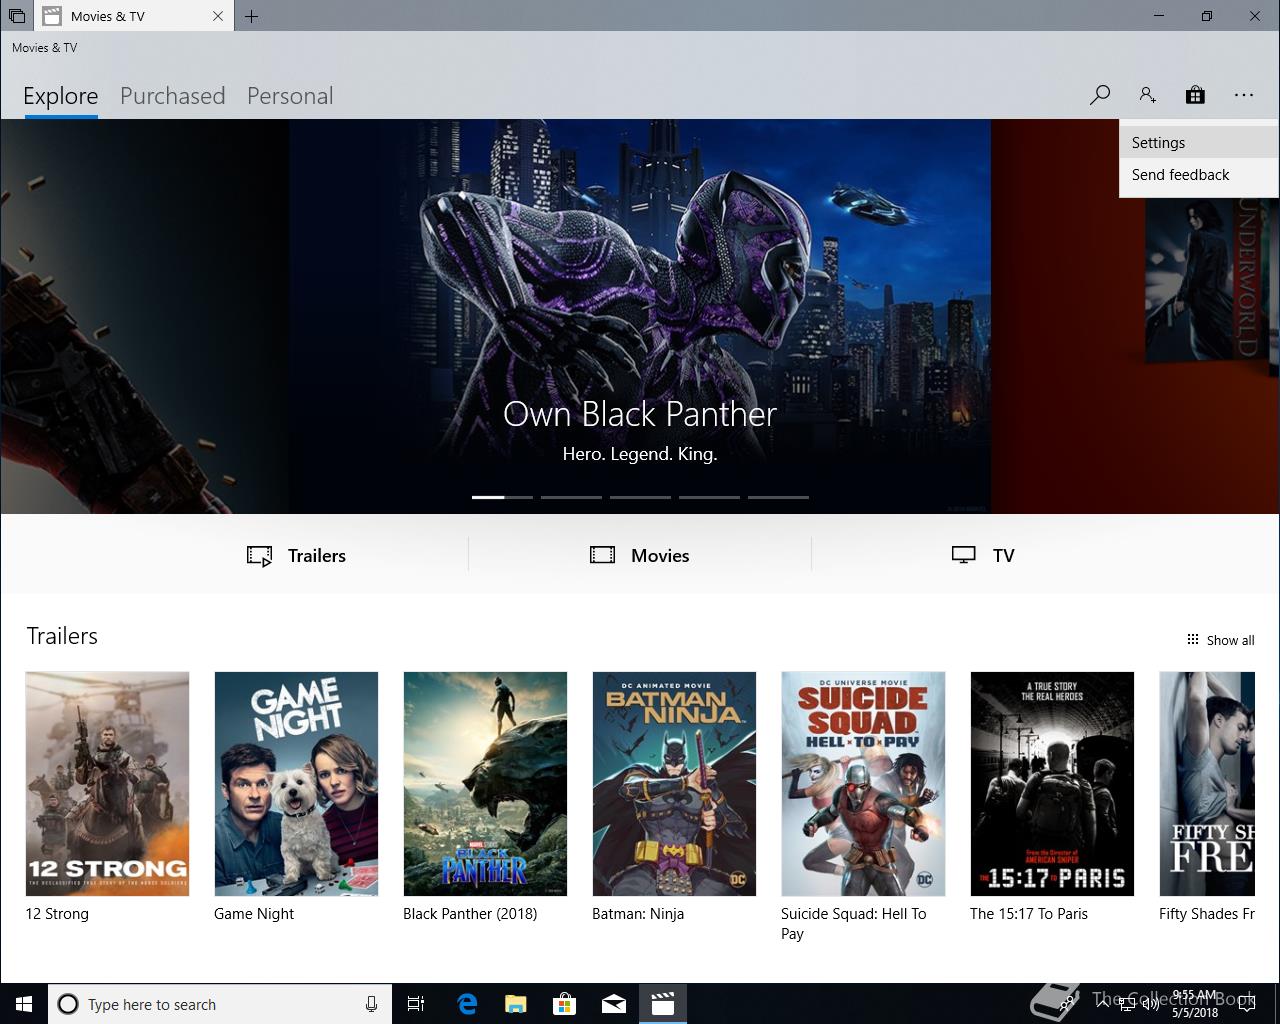Click the Trailers category icon

[260, 556]
